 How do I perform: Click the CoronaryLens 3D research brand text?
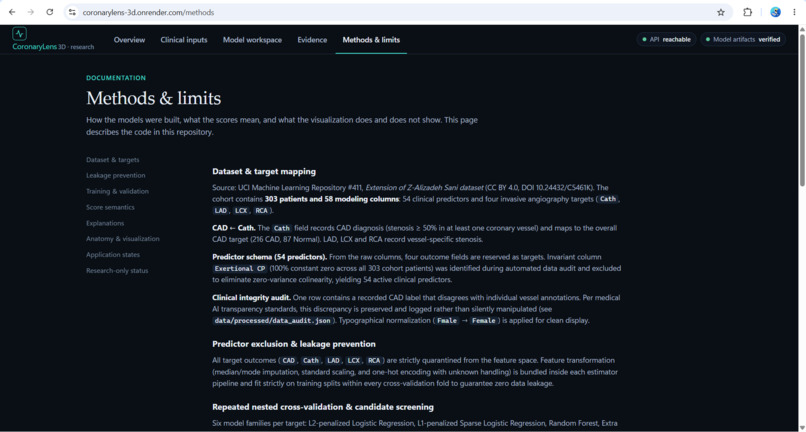53,47
